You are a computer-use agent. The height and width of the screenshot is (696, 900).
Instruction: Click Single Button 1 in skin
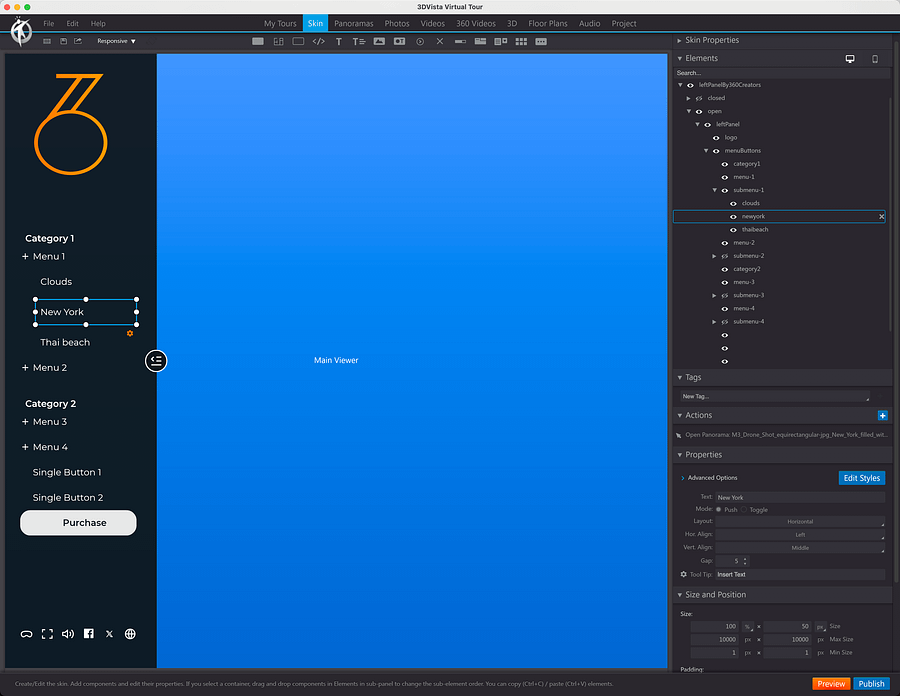(x=67, y=473)
